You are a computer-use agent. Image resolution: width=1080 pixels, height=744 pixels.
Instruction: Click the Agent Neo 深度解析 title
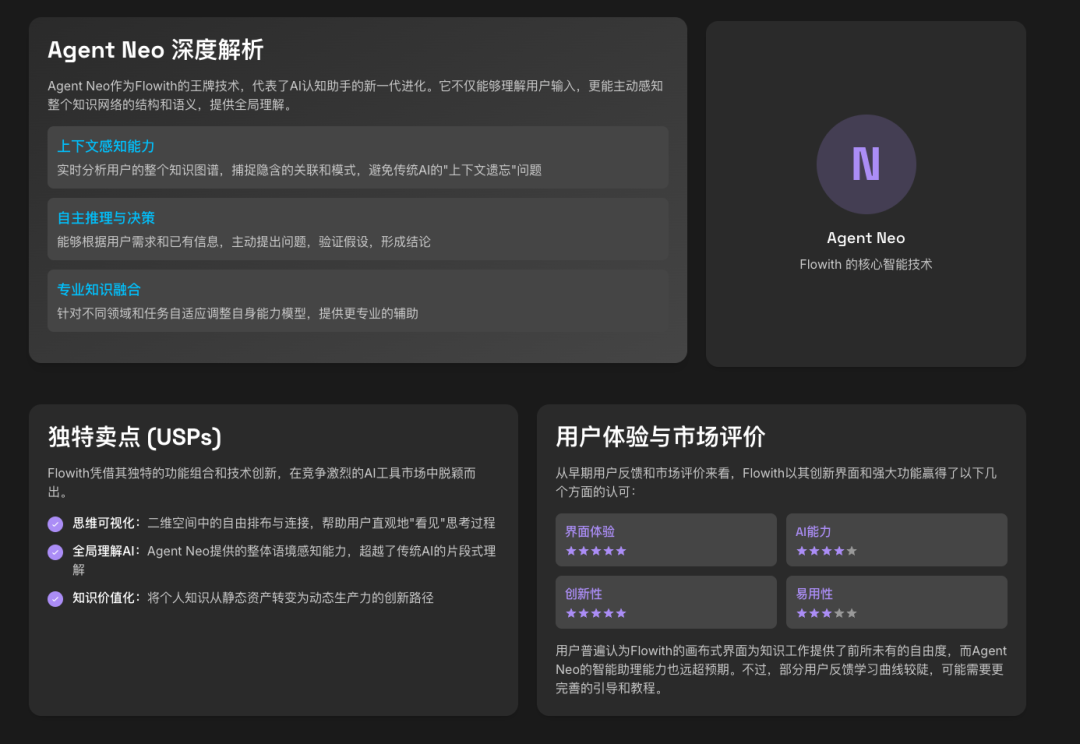click(x=156, y=50)
